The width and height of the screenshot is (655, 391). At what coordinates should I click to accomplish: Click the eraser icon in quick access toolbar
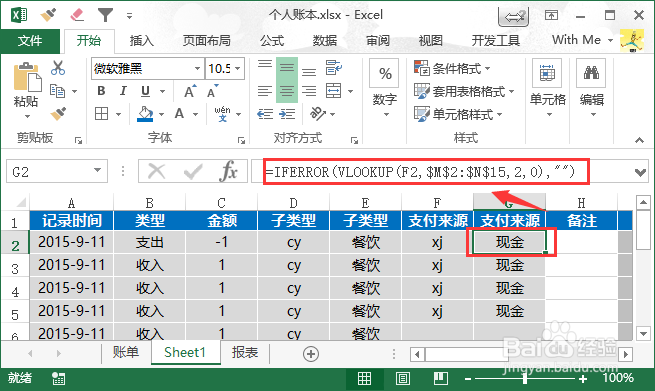[77, 15]
